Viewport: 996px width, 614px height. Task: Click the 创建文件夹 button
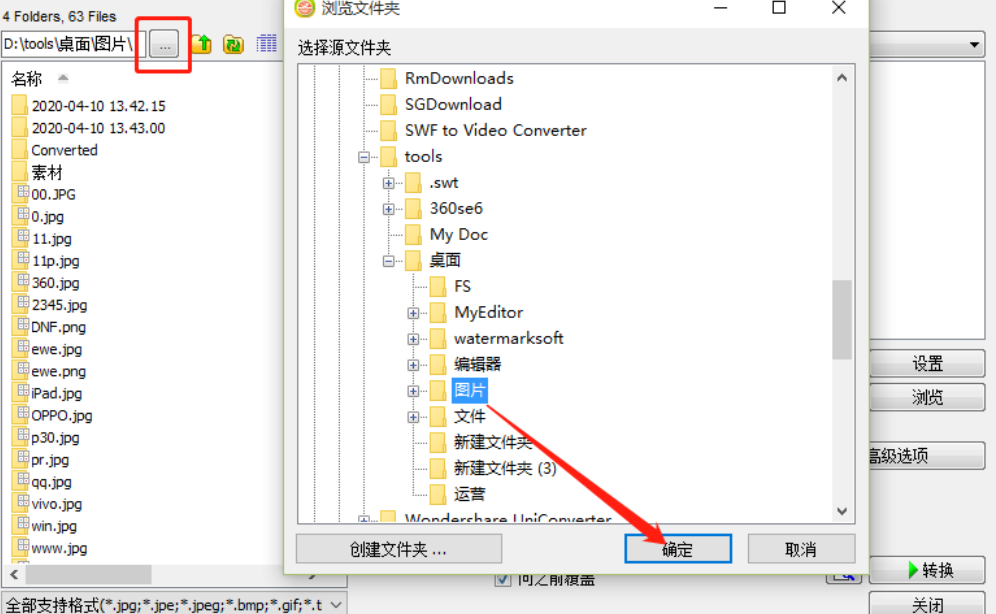point(399,549)
